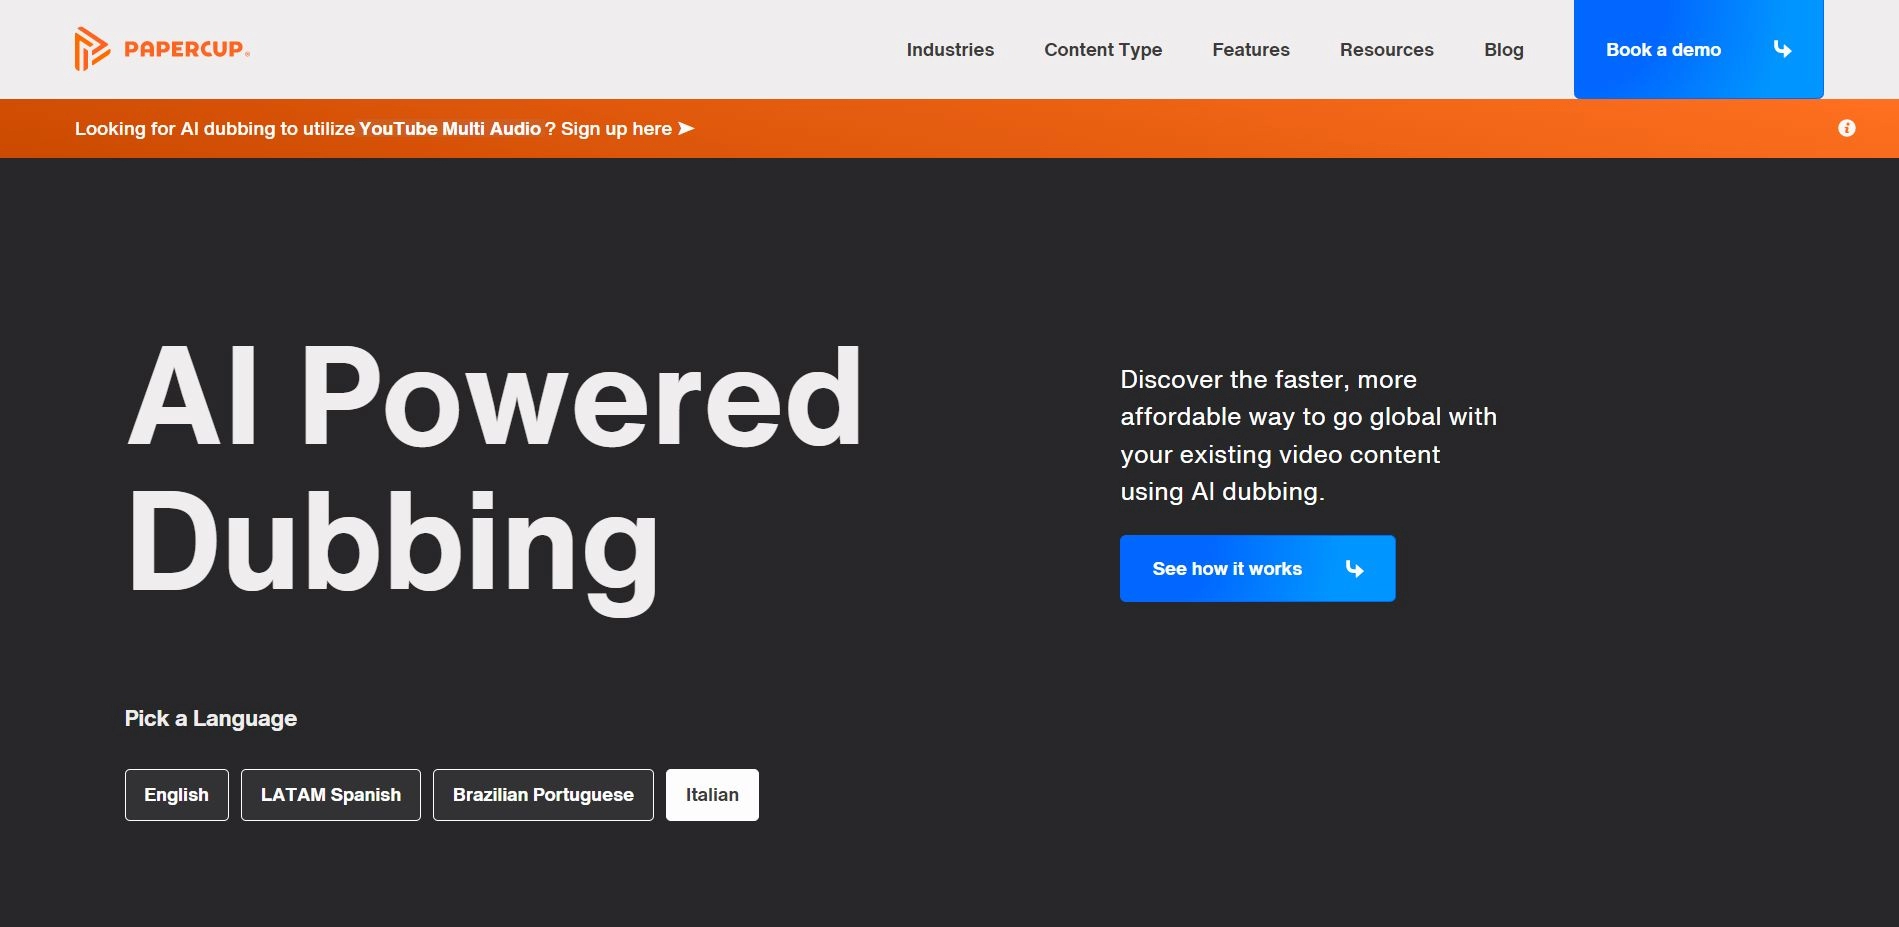Select the Italian language option

tap(712, 795)
